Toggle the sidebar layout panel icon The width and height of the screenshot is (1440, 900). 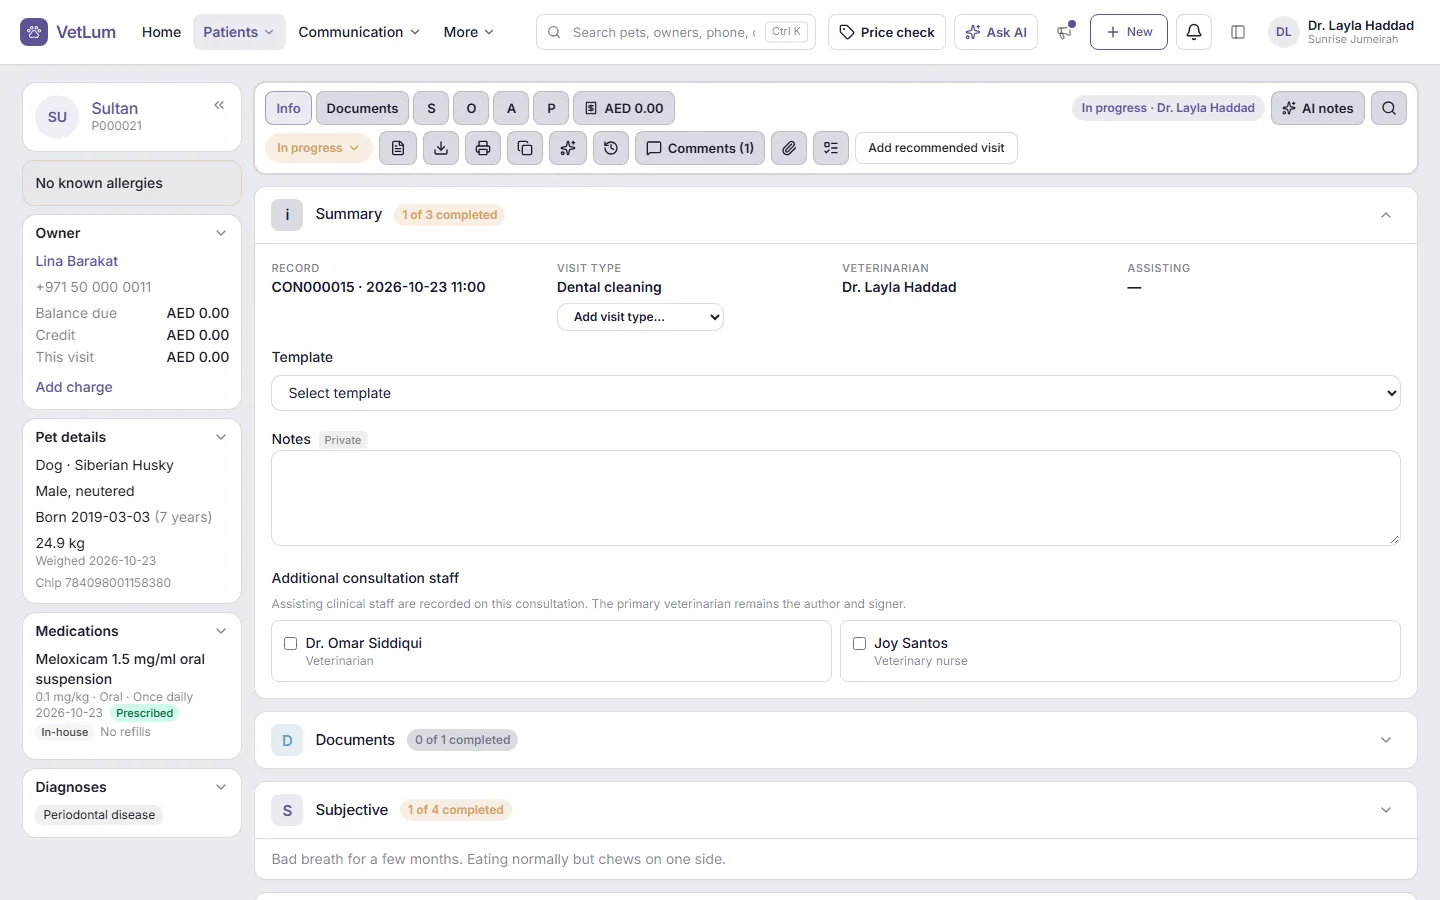pyautogui.click(x=1238, y=32)
